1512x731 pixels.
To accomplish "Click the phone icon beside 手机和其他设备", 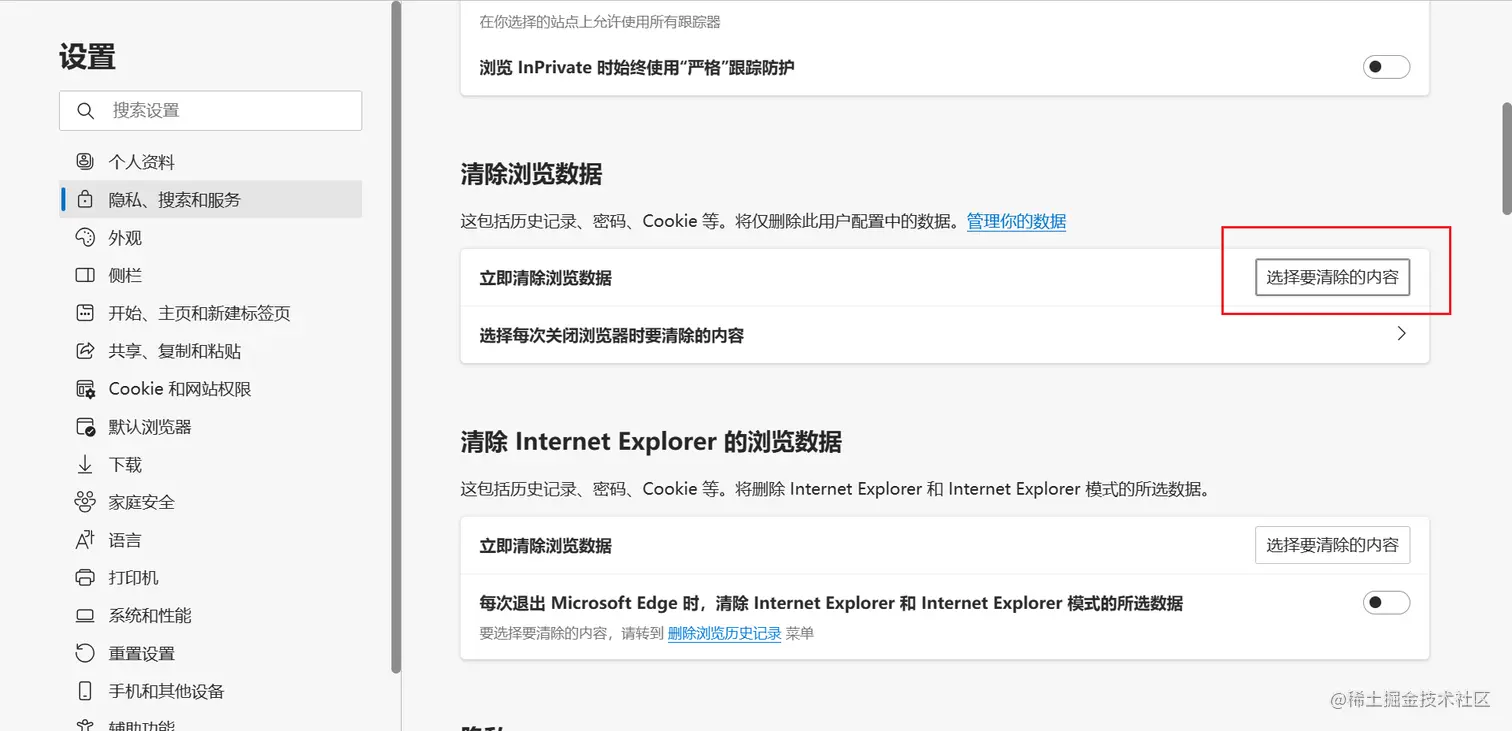I will coord(85,692).
